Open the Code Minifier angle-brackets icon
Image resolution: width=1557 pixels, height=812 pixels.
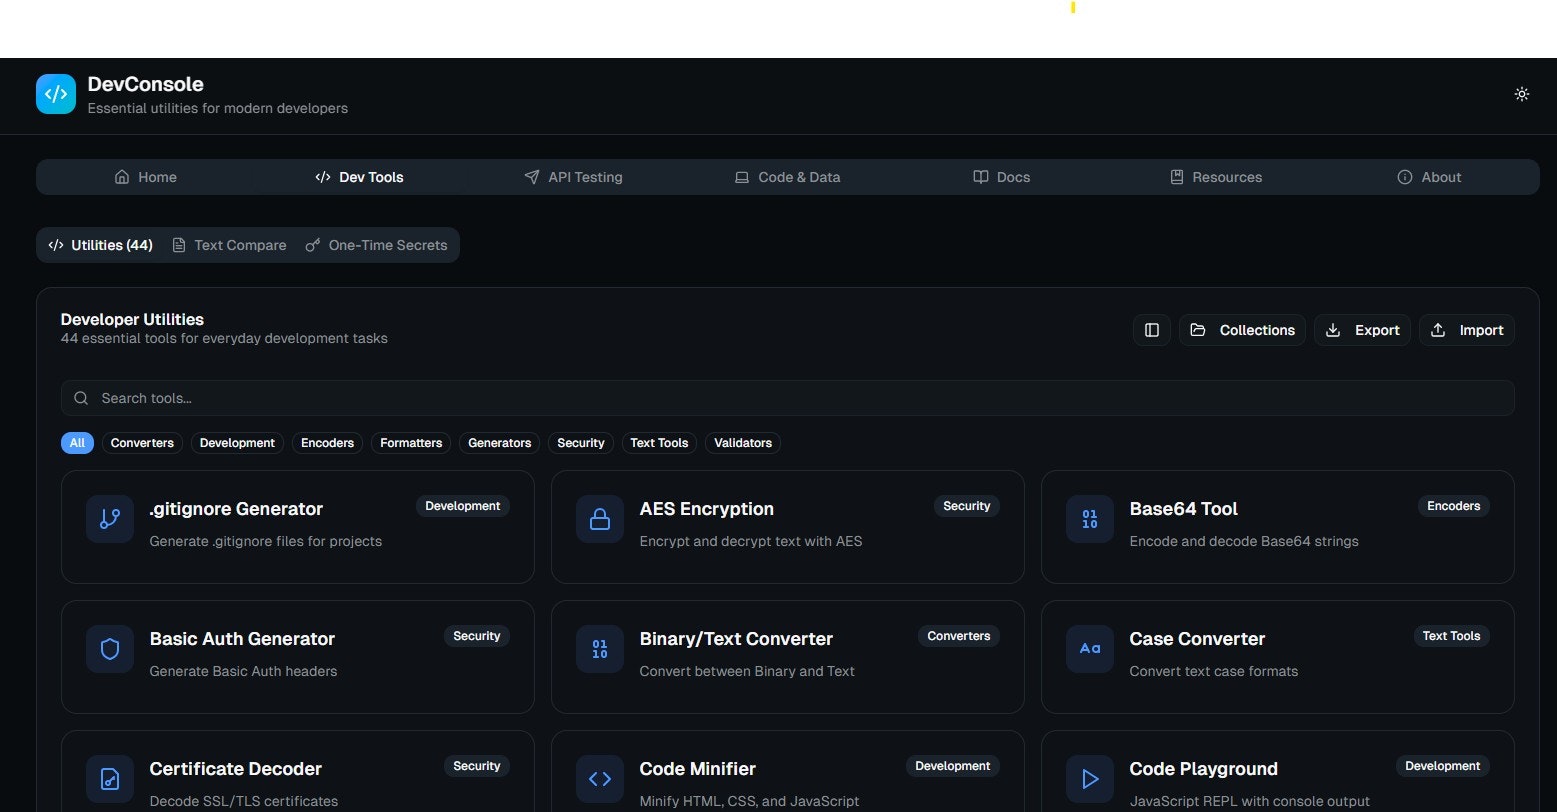tap(599, 779)
